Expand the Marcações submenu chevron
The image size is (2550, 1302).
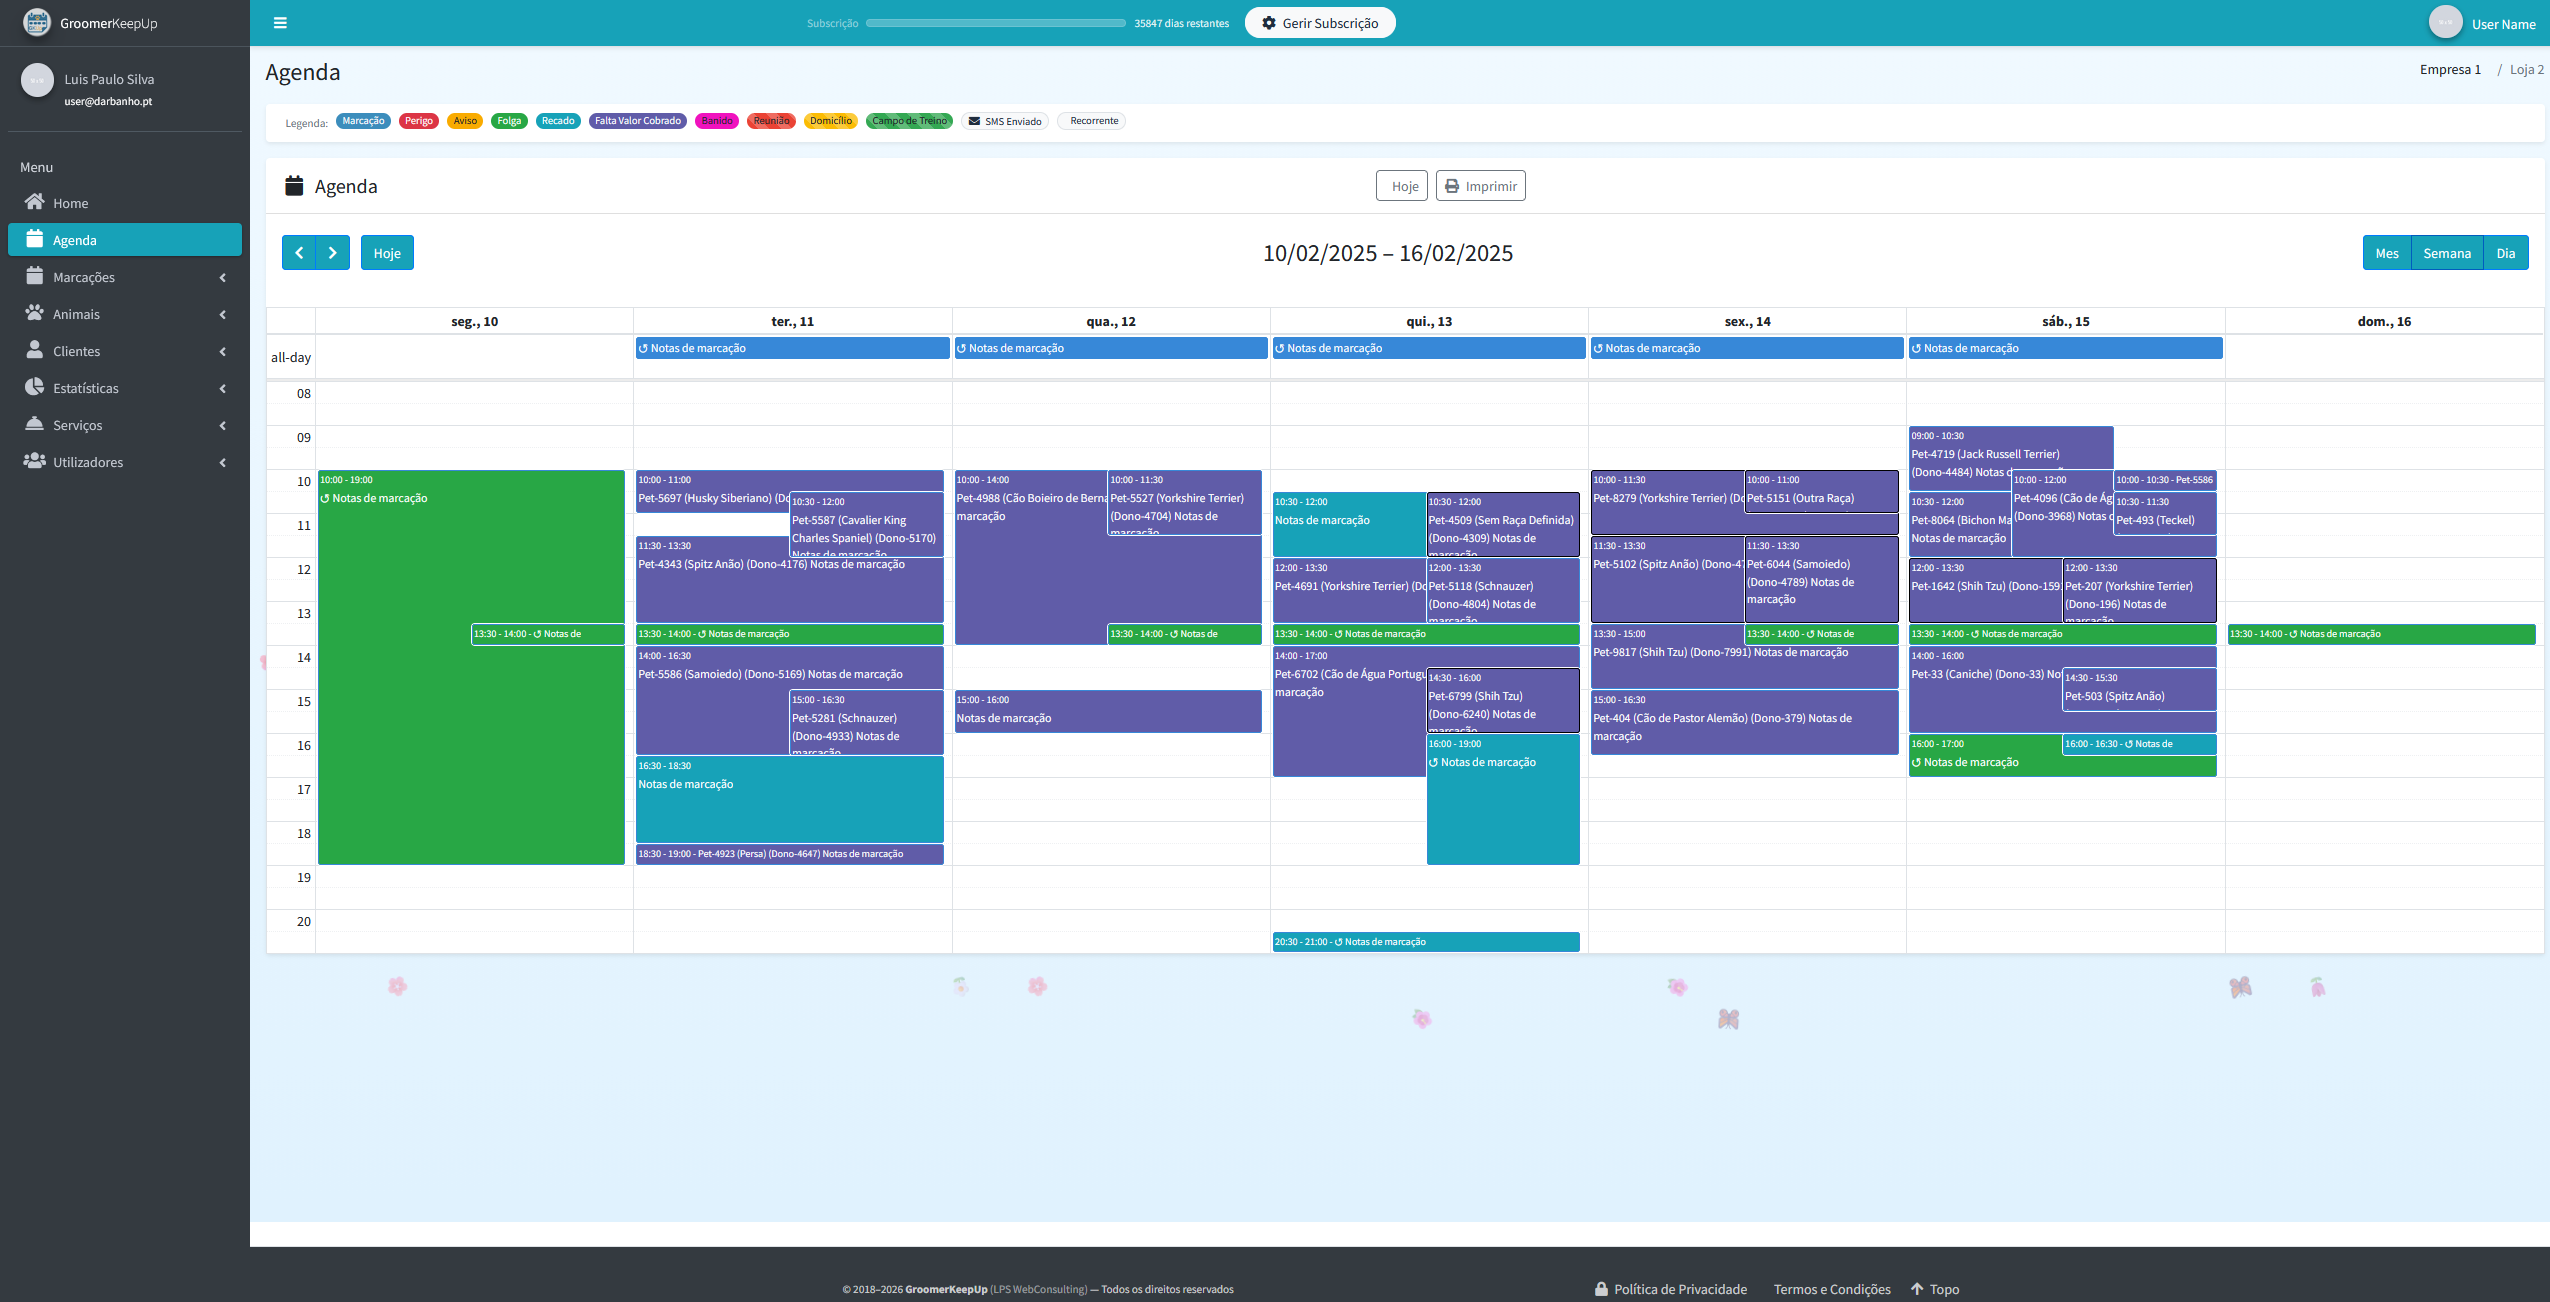[x=222, y=277]
